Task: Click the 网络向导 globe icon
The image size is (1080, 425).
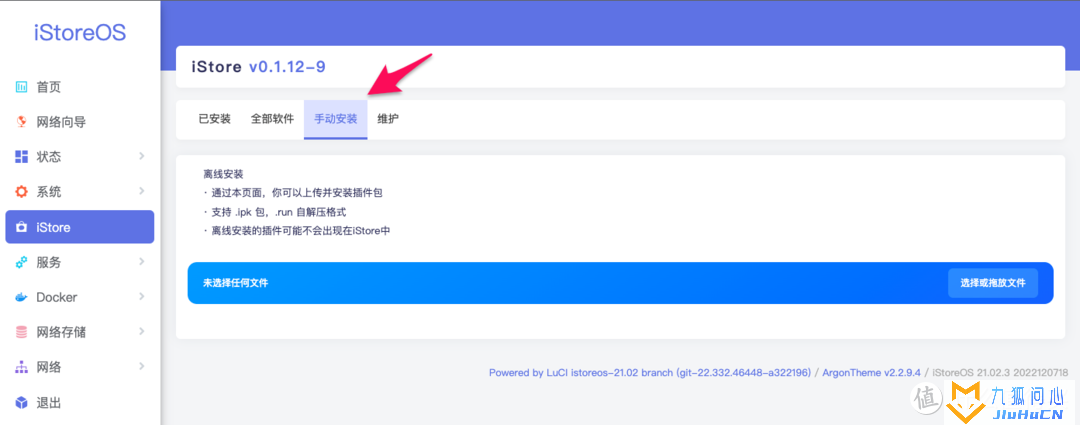Action: pyautogui.click(x=21, y=122)
